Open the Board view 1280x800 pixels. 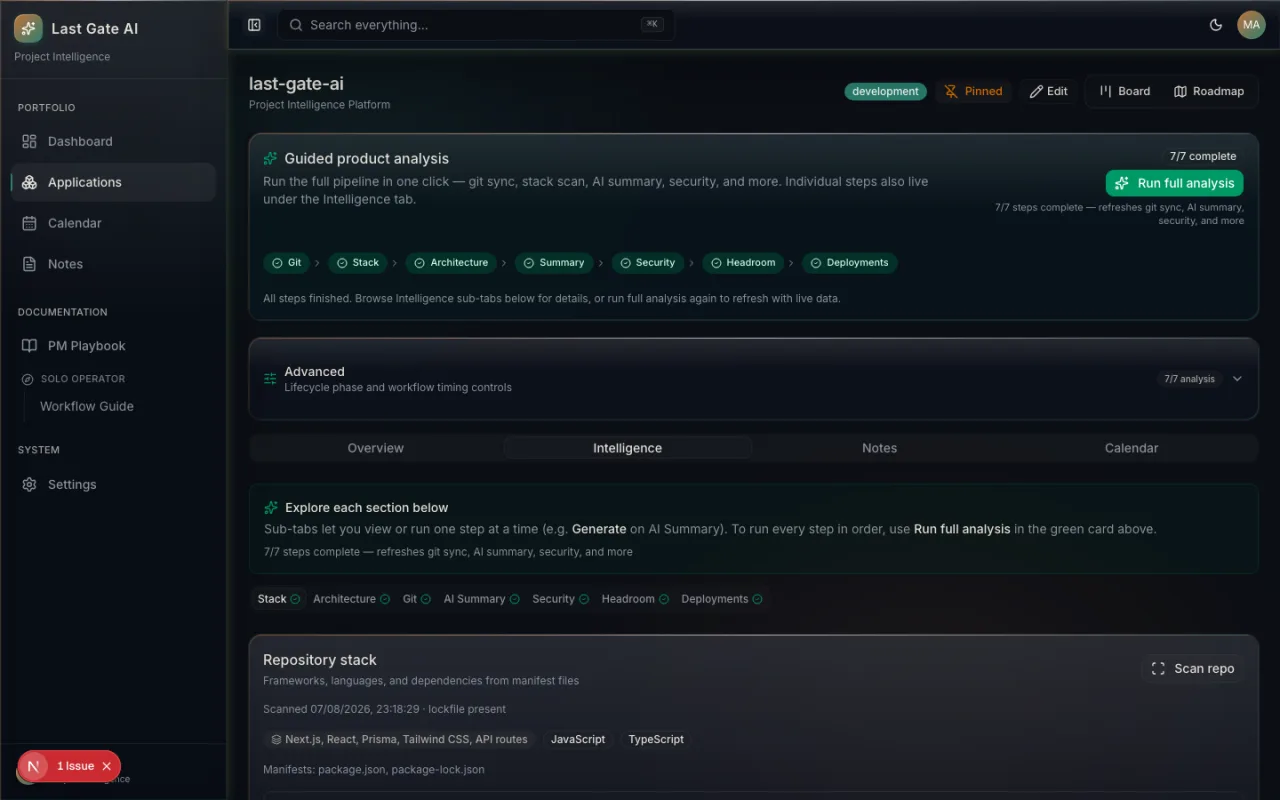1125,91
